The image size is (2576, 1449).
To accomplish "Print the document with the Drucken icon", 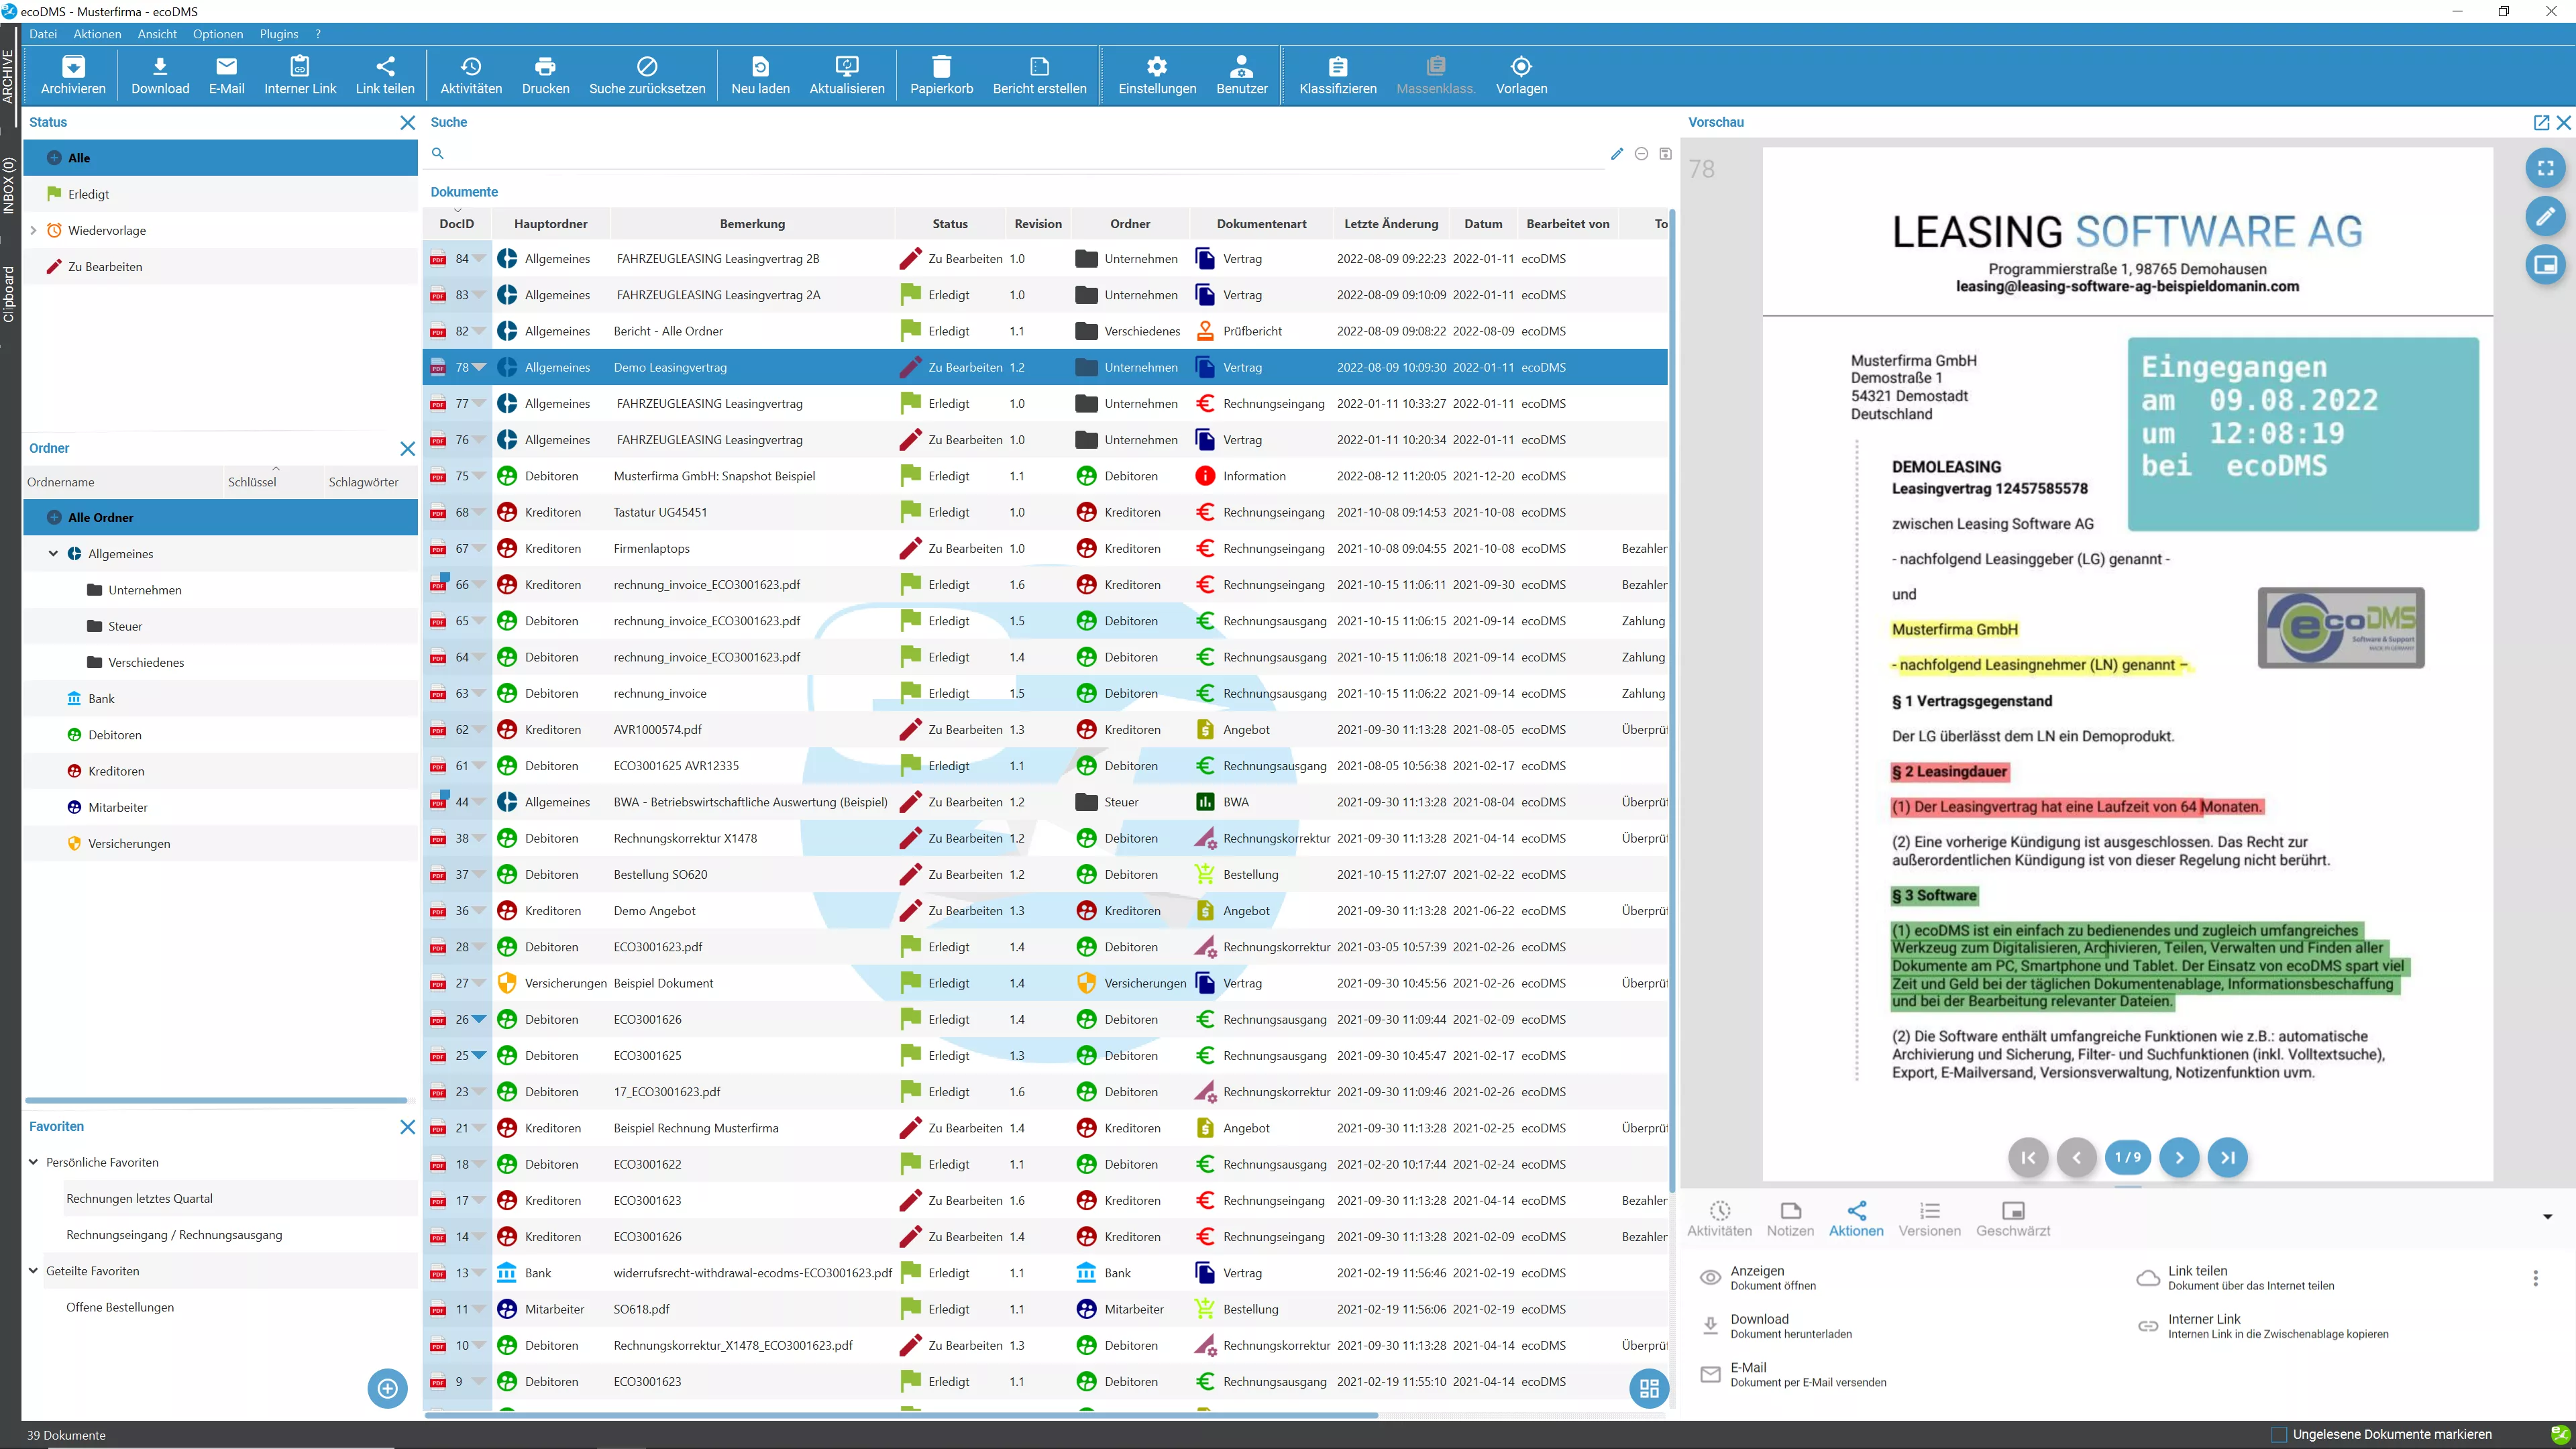I will pos(545,75).
